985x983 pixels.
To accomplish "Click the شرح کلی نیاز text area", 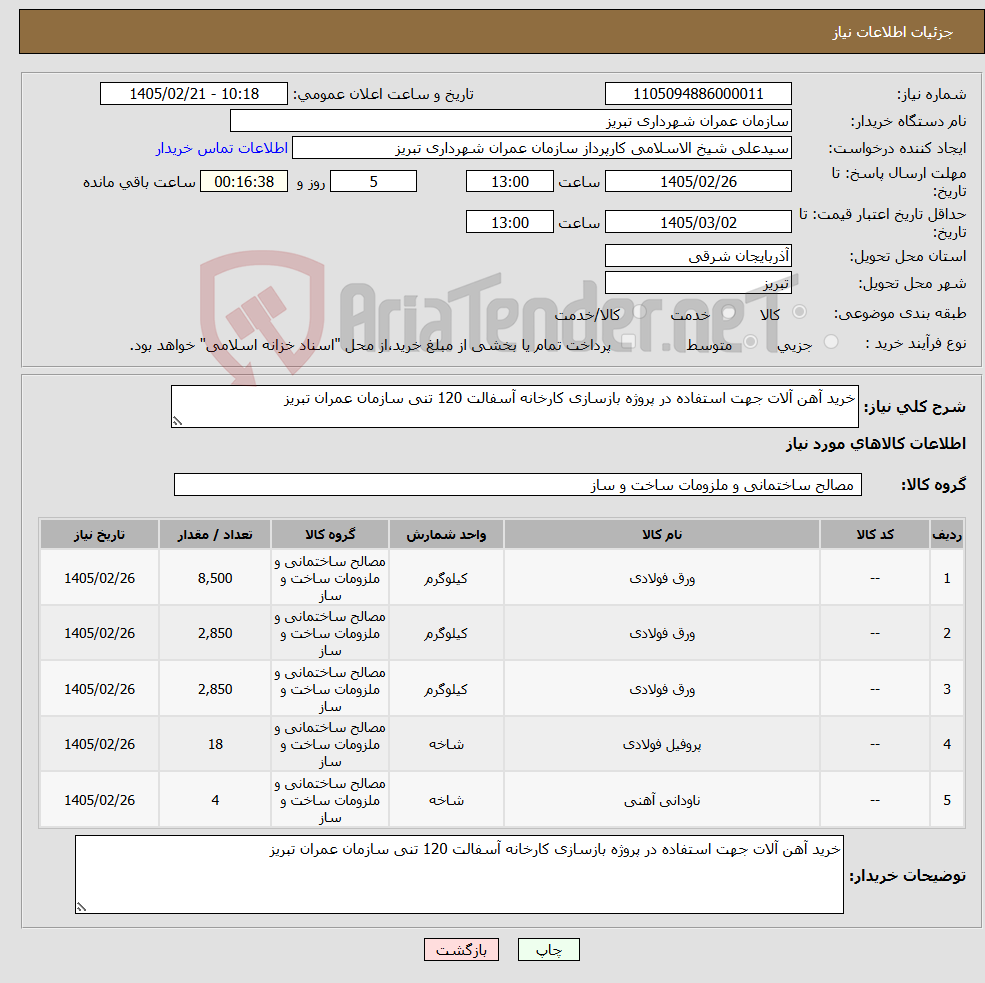I will point(514,406).
